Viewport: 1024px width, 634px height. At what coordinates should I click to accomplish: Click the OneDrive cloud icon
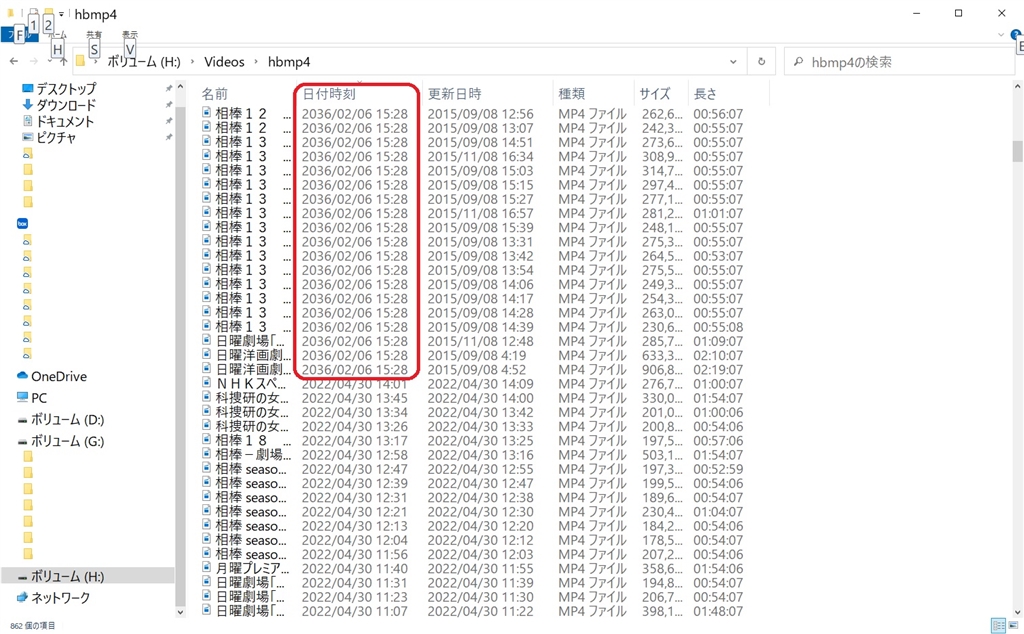pos(22,376)
